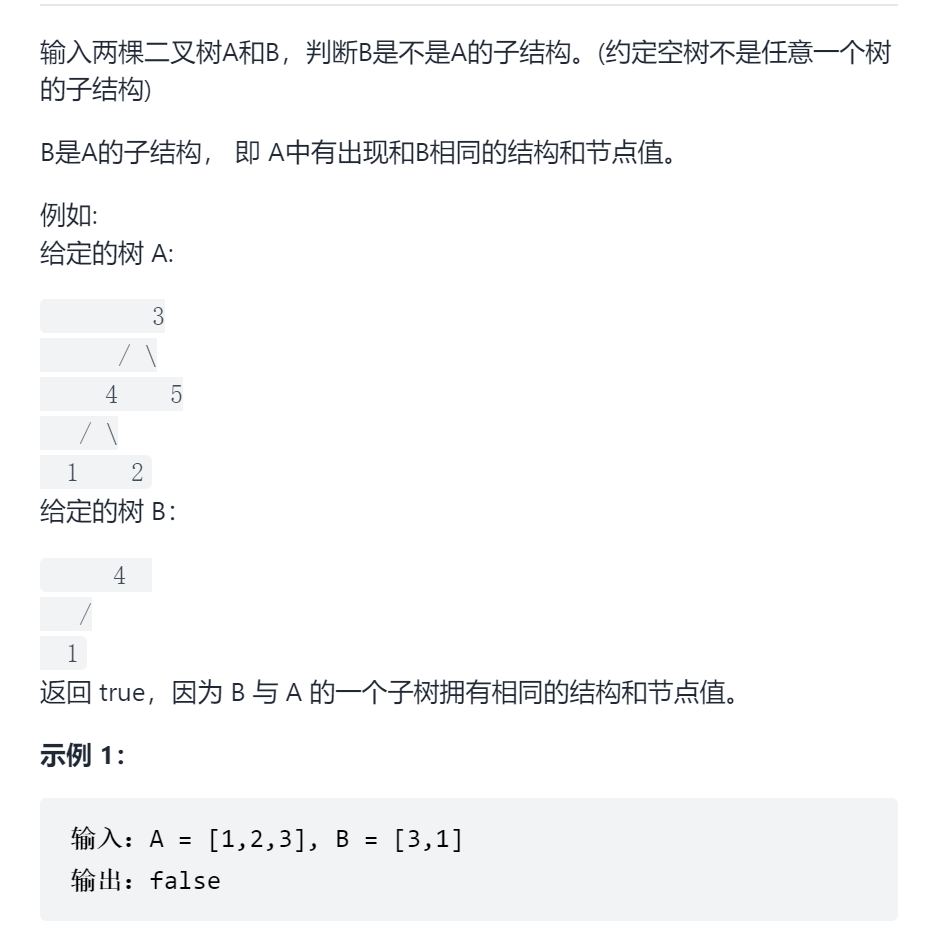Click node 2 in tree A

pyautogui.click(x=137, y=472)
